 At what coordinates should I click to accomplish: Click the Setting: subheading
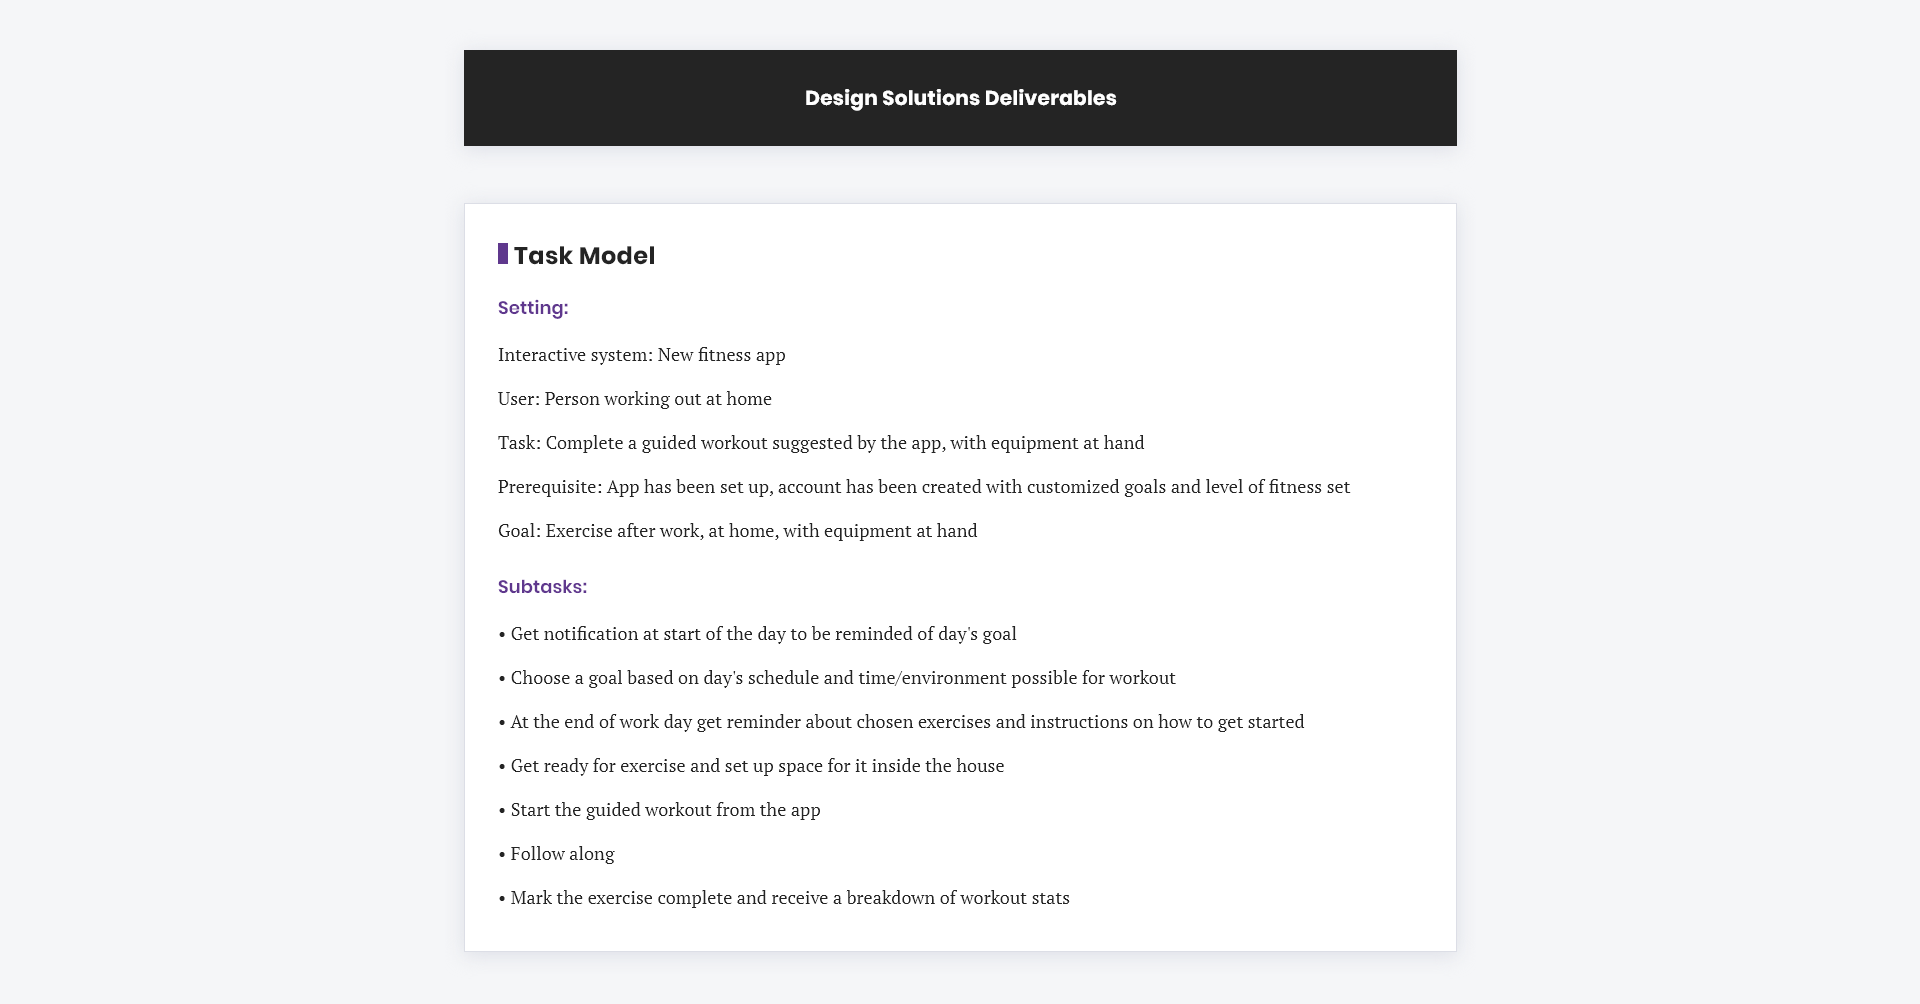(533, 308)
